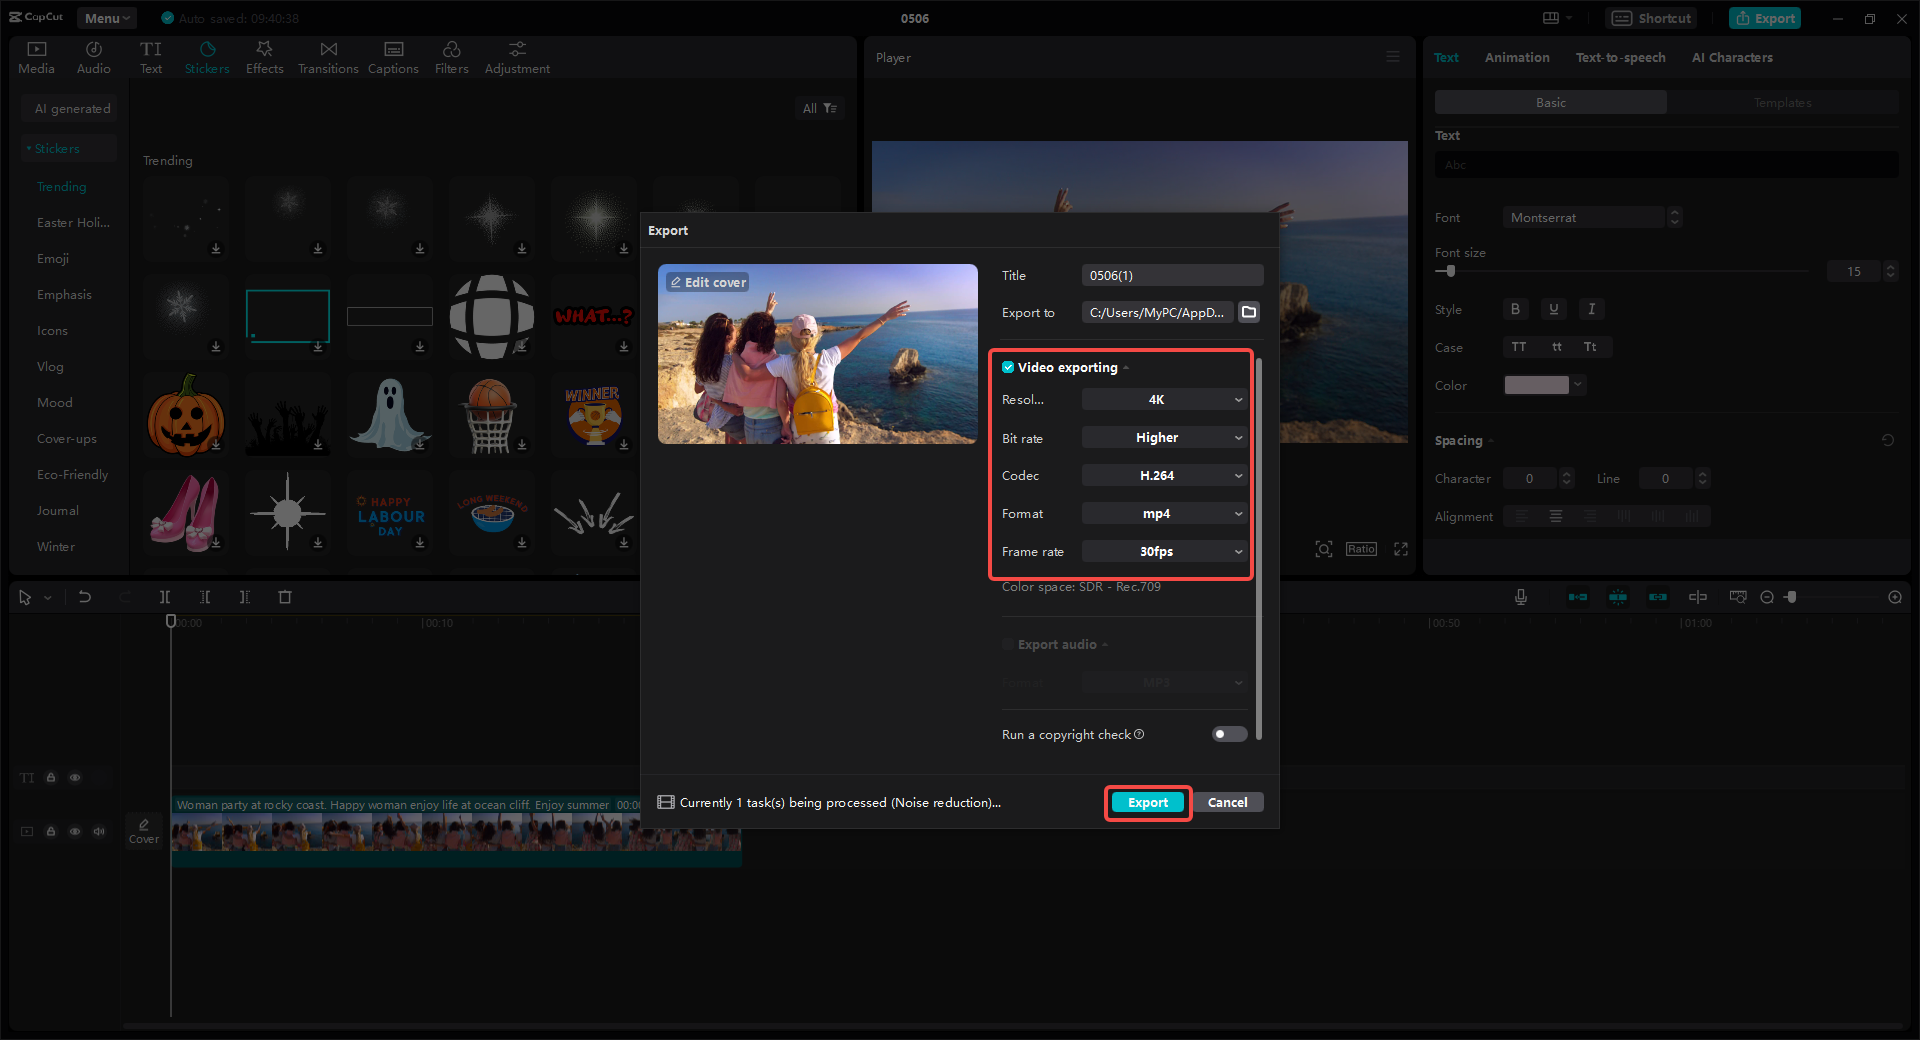The height and width of the screenshot is (1040, 1920).
Task: Uncheck the Video exporting checkbox
Action: point(1008,367)
